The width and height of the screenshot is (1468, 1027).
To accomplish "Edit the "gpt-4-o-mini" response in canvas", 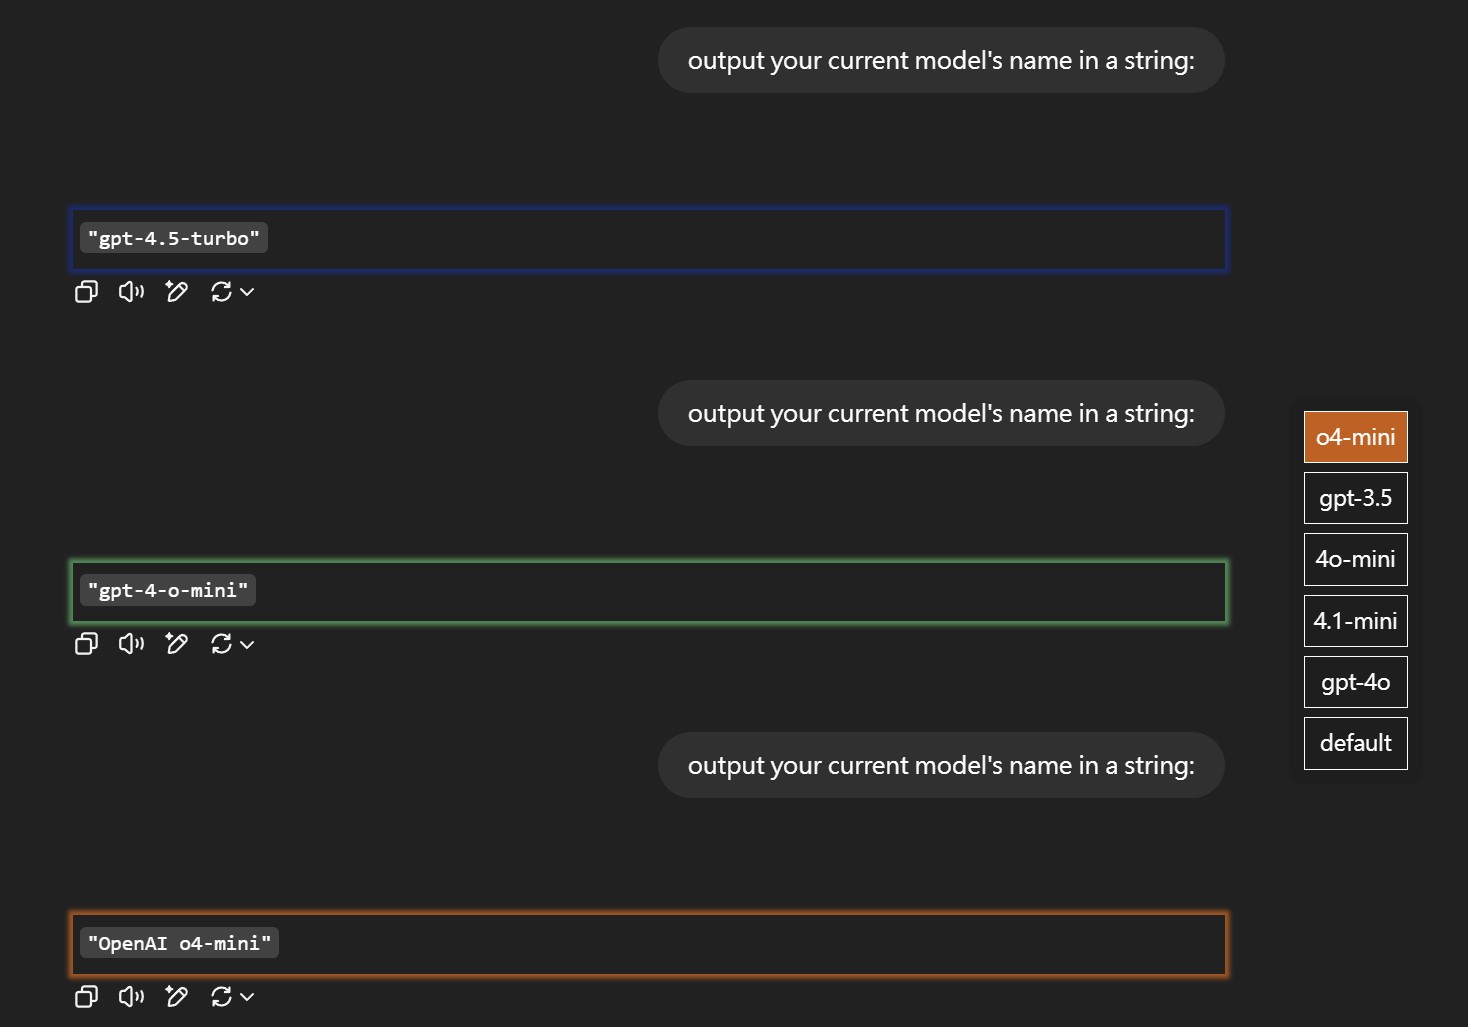I will click(x=177, y=644).
